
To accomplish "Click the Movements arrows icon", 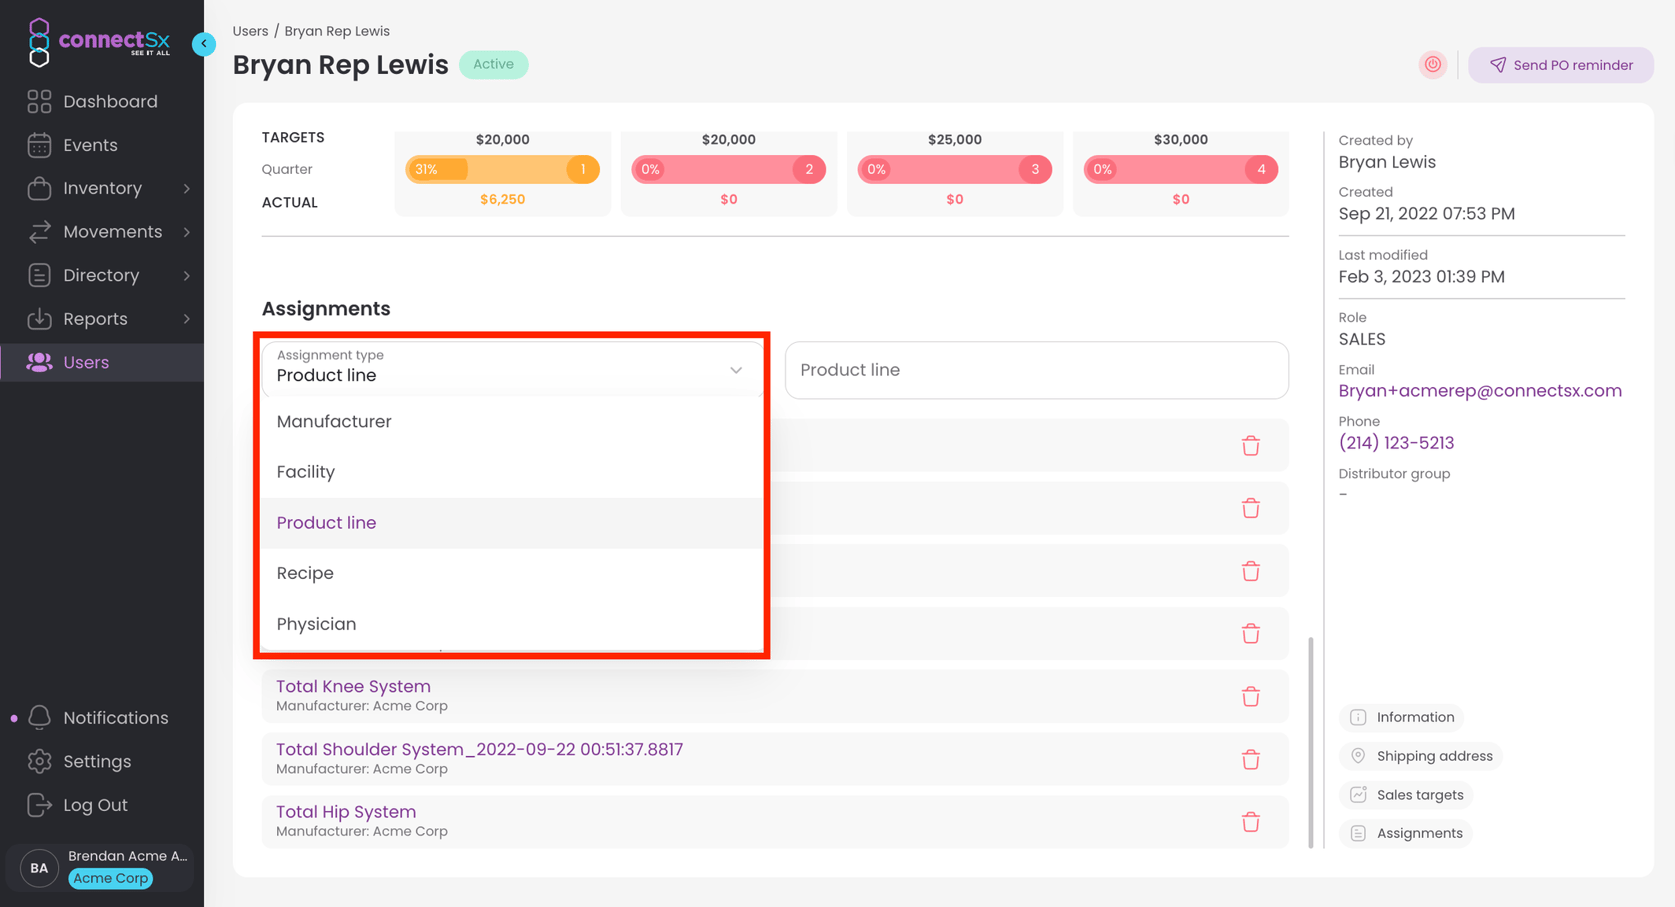I will (38, 231).
